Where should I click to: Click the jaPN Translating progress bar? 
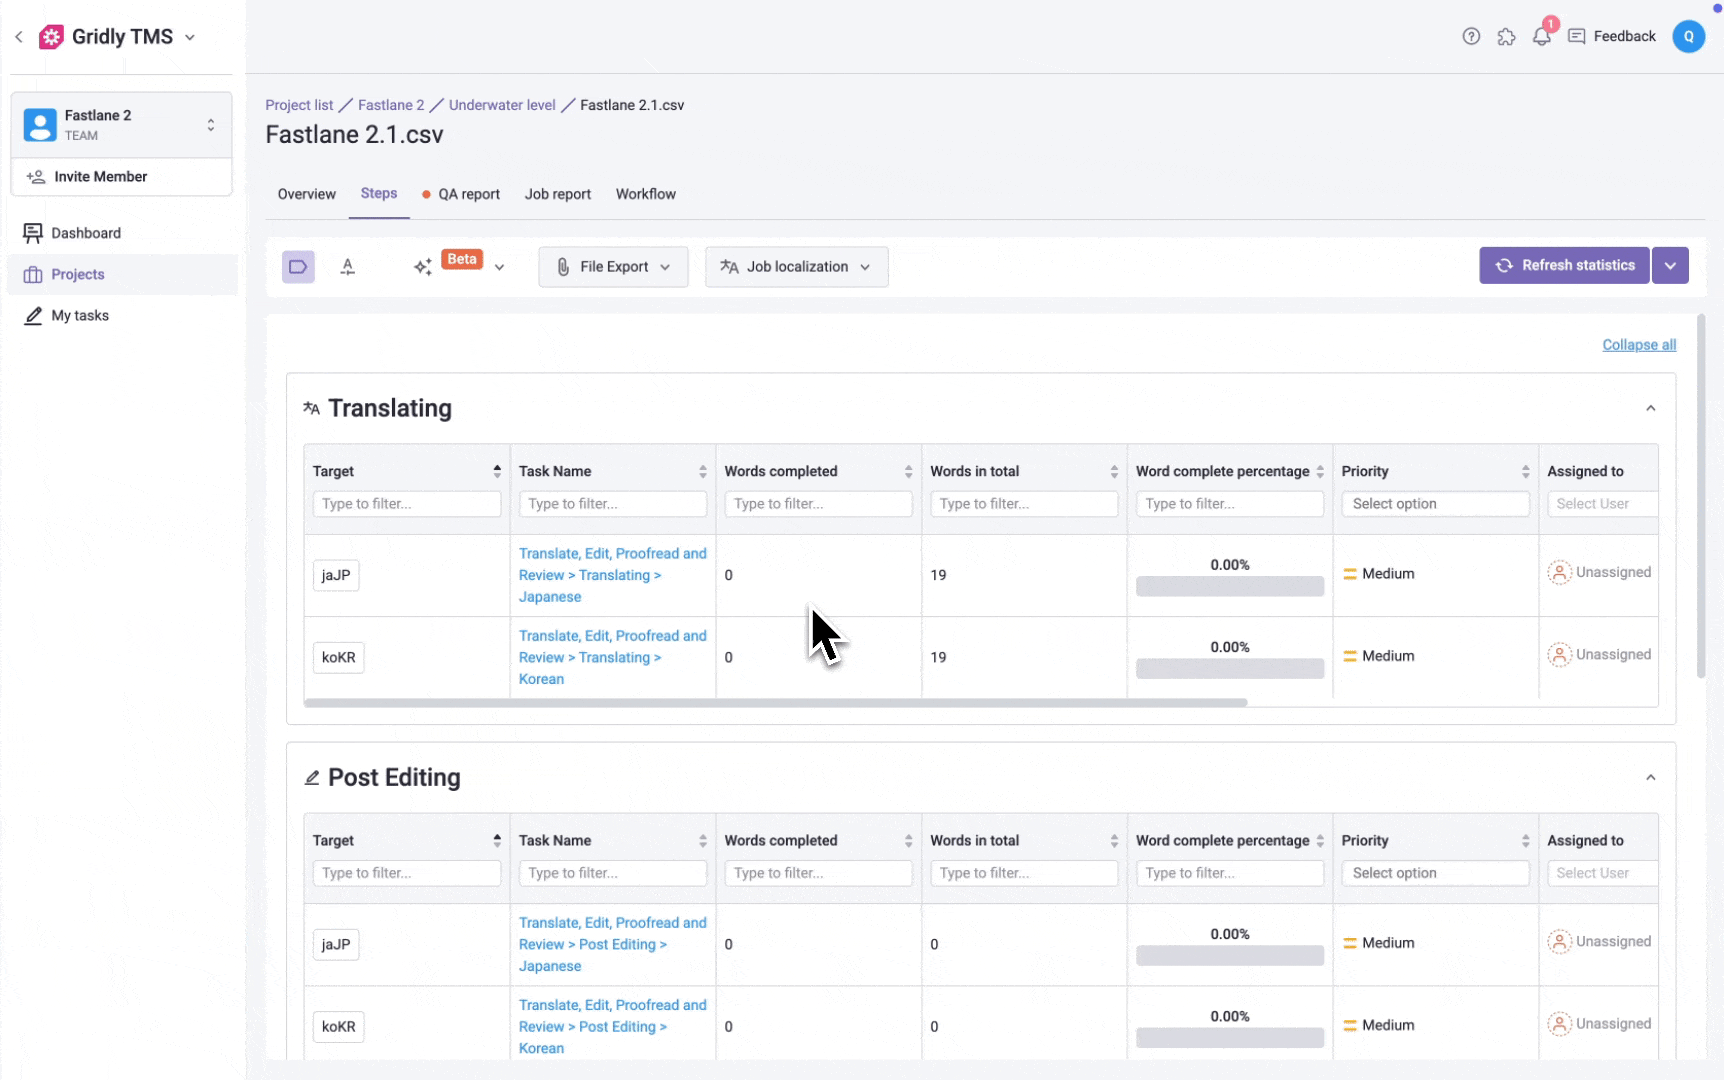tap(1229, 587)
